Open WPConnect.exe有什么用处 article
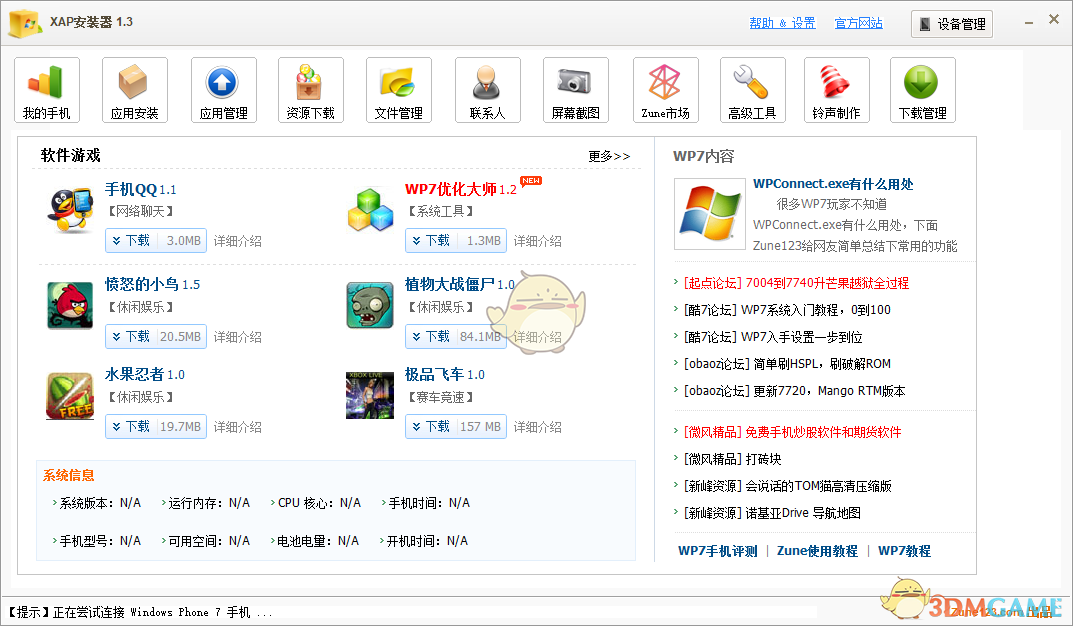This screenshot has height=626, width=1073. point(833,184)
